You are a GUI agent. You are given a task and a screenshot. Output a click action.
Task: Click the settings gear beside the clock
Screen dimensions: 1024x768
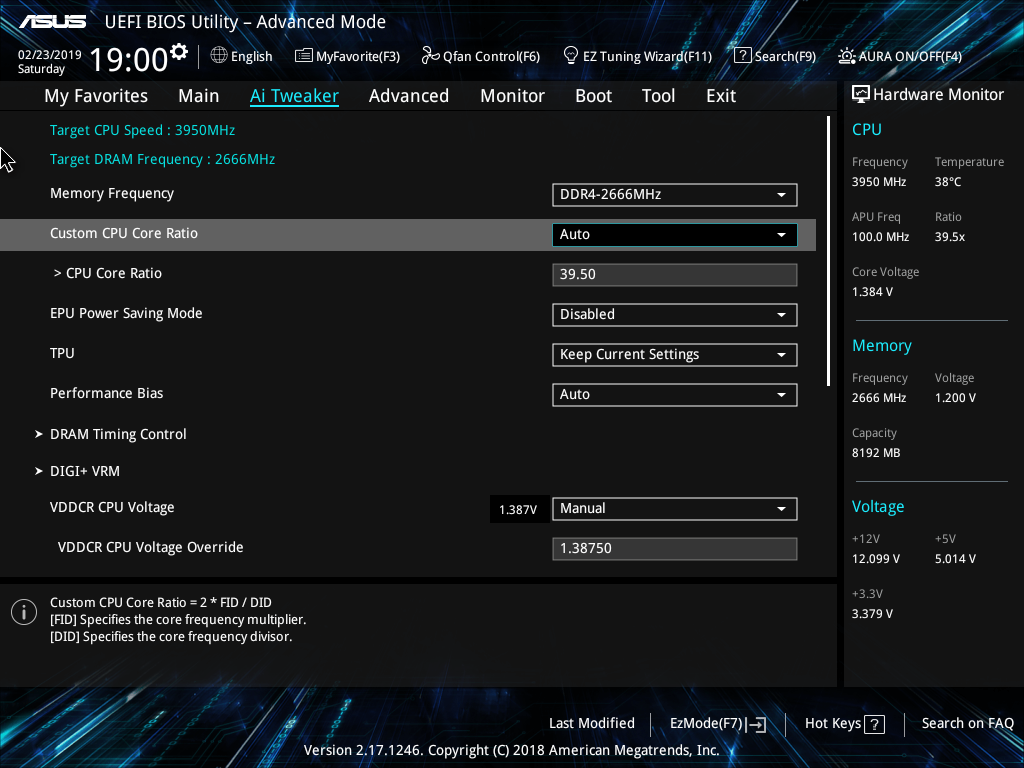point(178,52)
